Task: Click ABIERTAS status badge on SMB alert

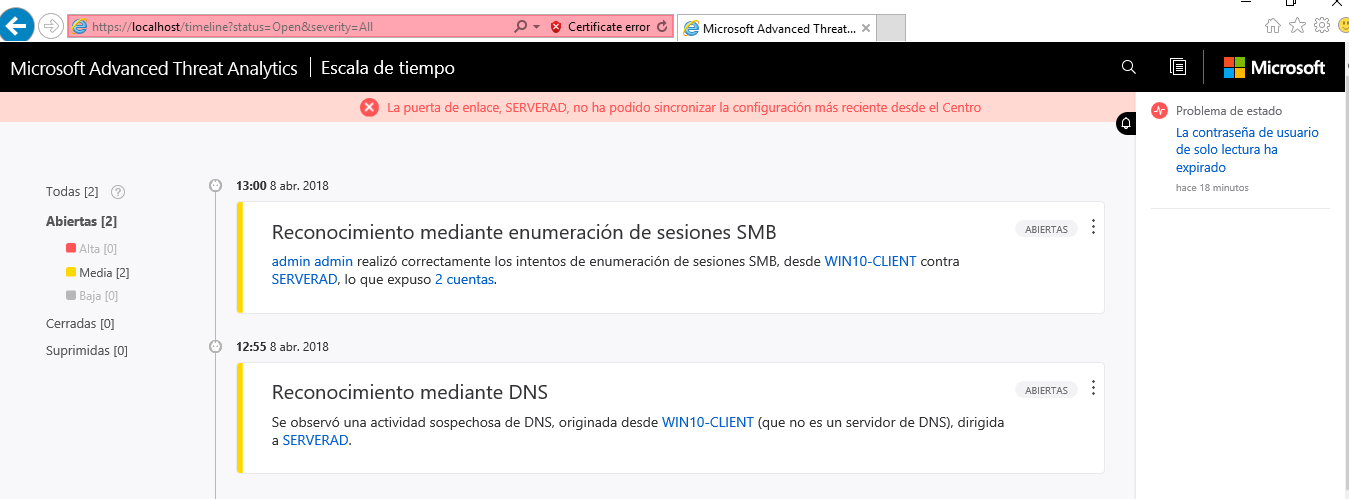Action: coord(1046,229)
